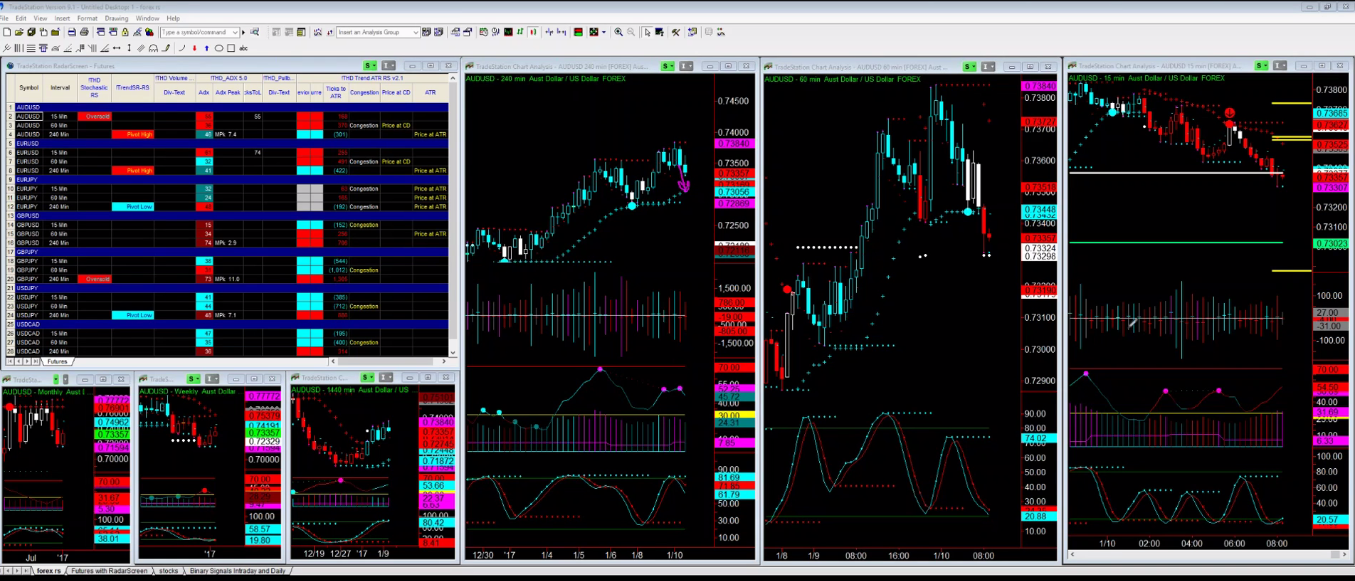
Task: Open the chart style dropdown arrow
Action: point(604,32)
